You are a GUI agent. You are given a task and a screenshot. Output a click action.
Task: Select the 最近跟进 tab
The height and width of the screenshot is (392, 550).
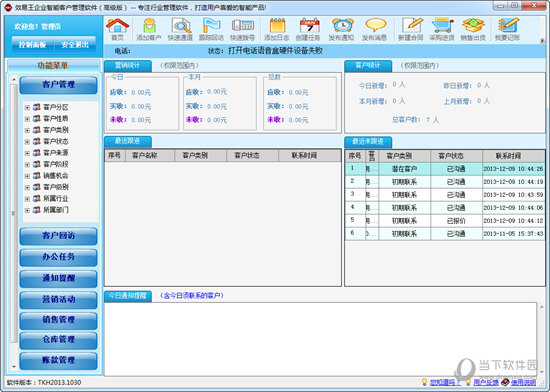(128, 141)
